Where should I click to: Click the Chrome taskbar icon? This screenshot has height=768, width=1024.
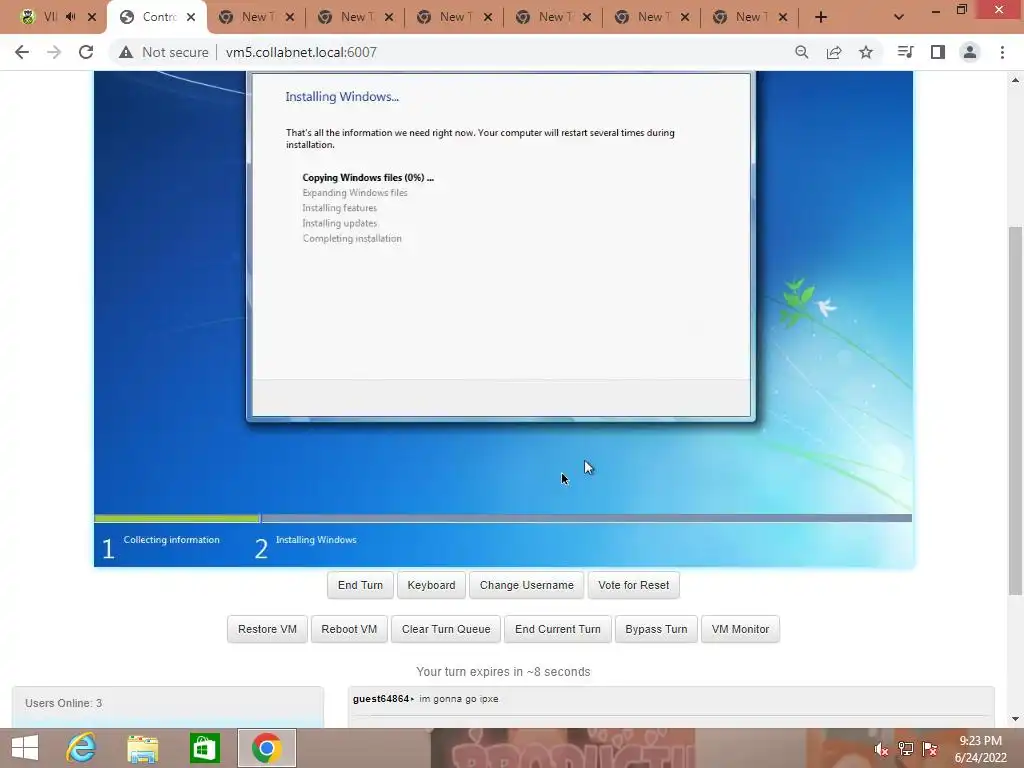(x=266, y=748)
